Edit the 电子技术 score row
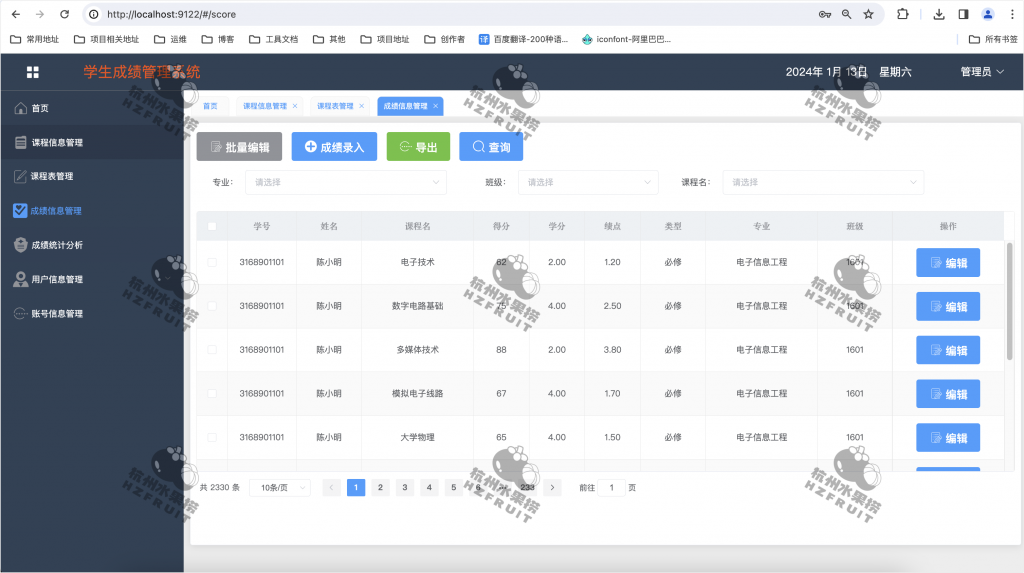This screenshot has height=573, width=1024. [948, 263]
